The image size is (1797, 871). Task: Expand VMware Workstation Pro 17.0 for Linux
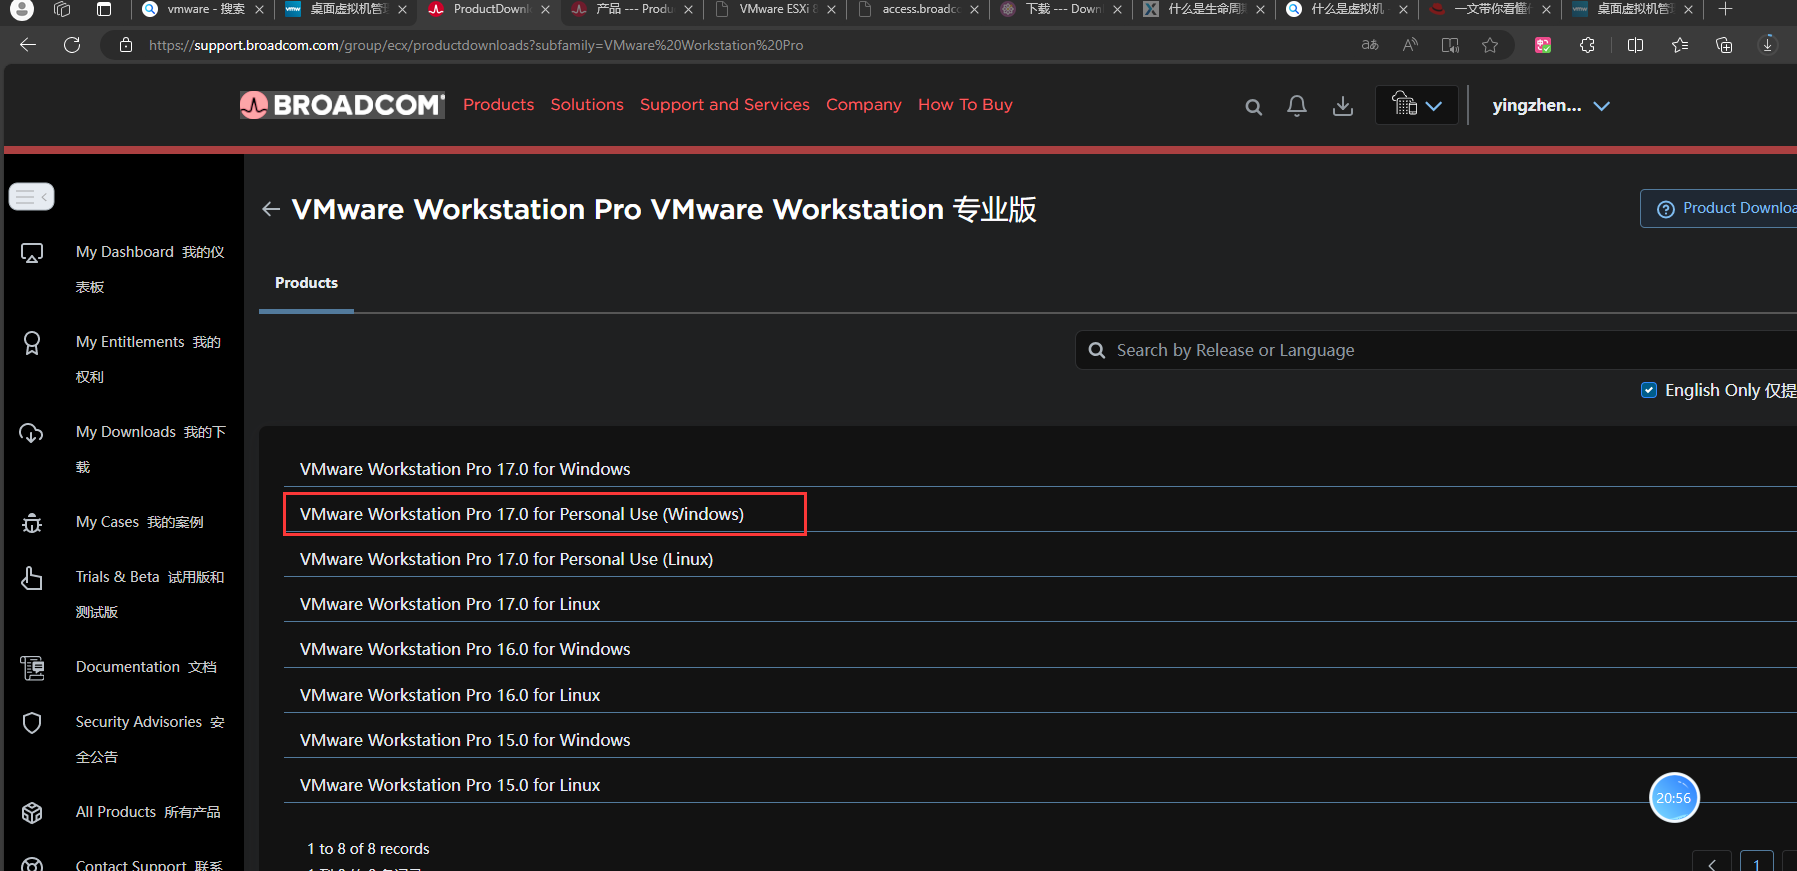click(x=1040, y=604)
